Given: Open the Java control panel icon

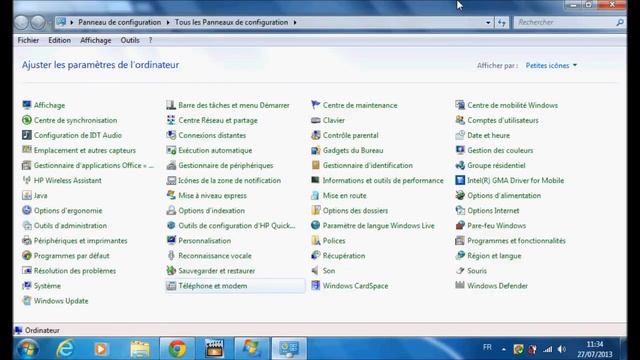Looking at the screenshot, I should [x=27, y=196].
